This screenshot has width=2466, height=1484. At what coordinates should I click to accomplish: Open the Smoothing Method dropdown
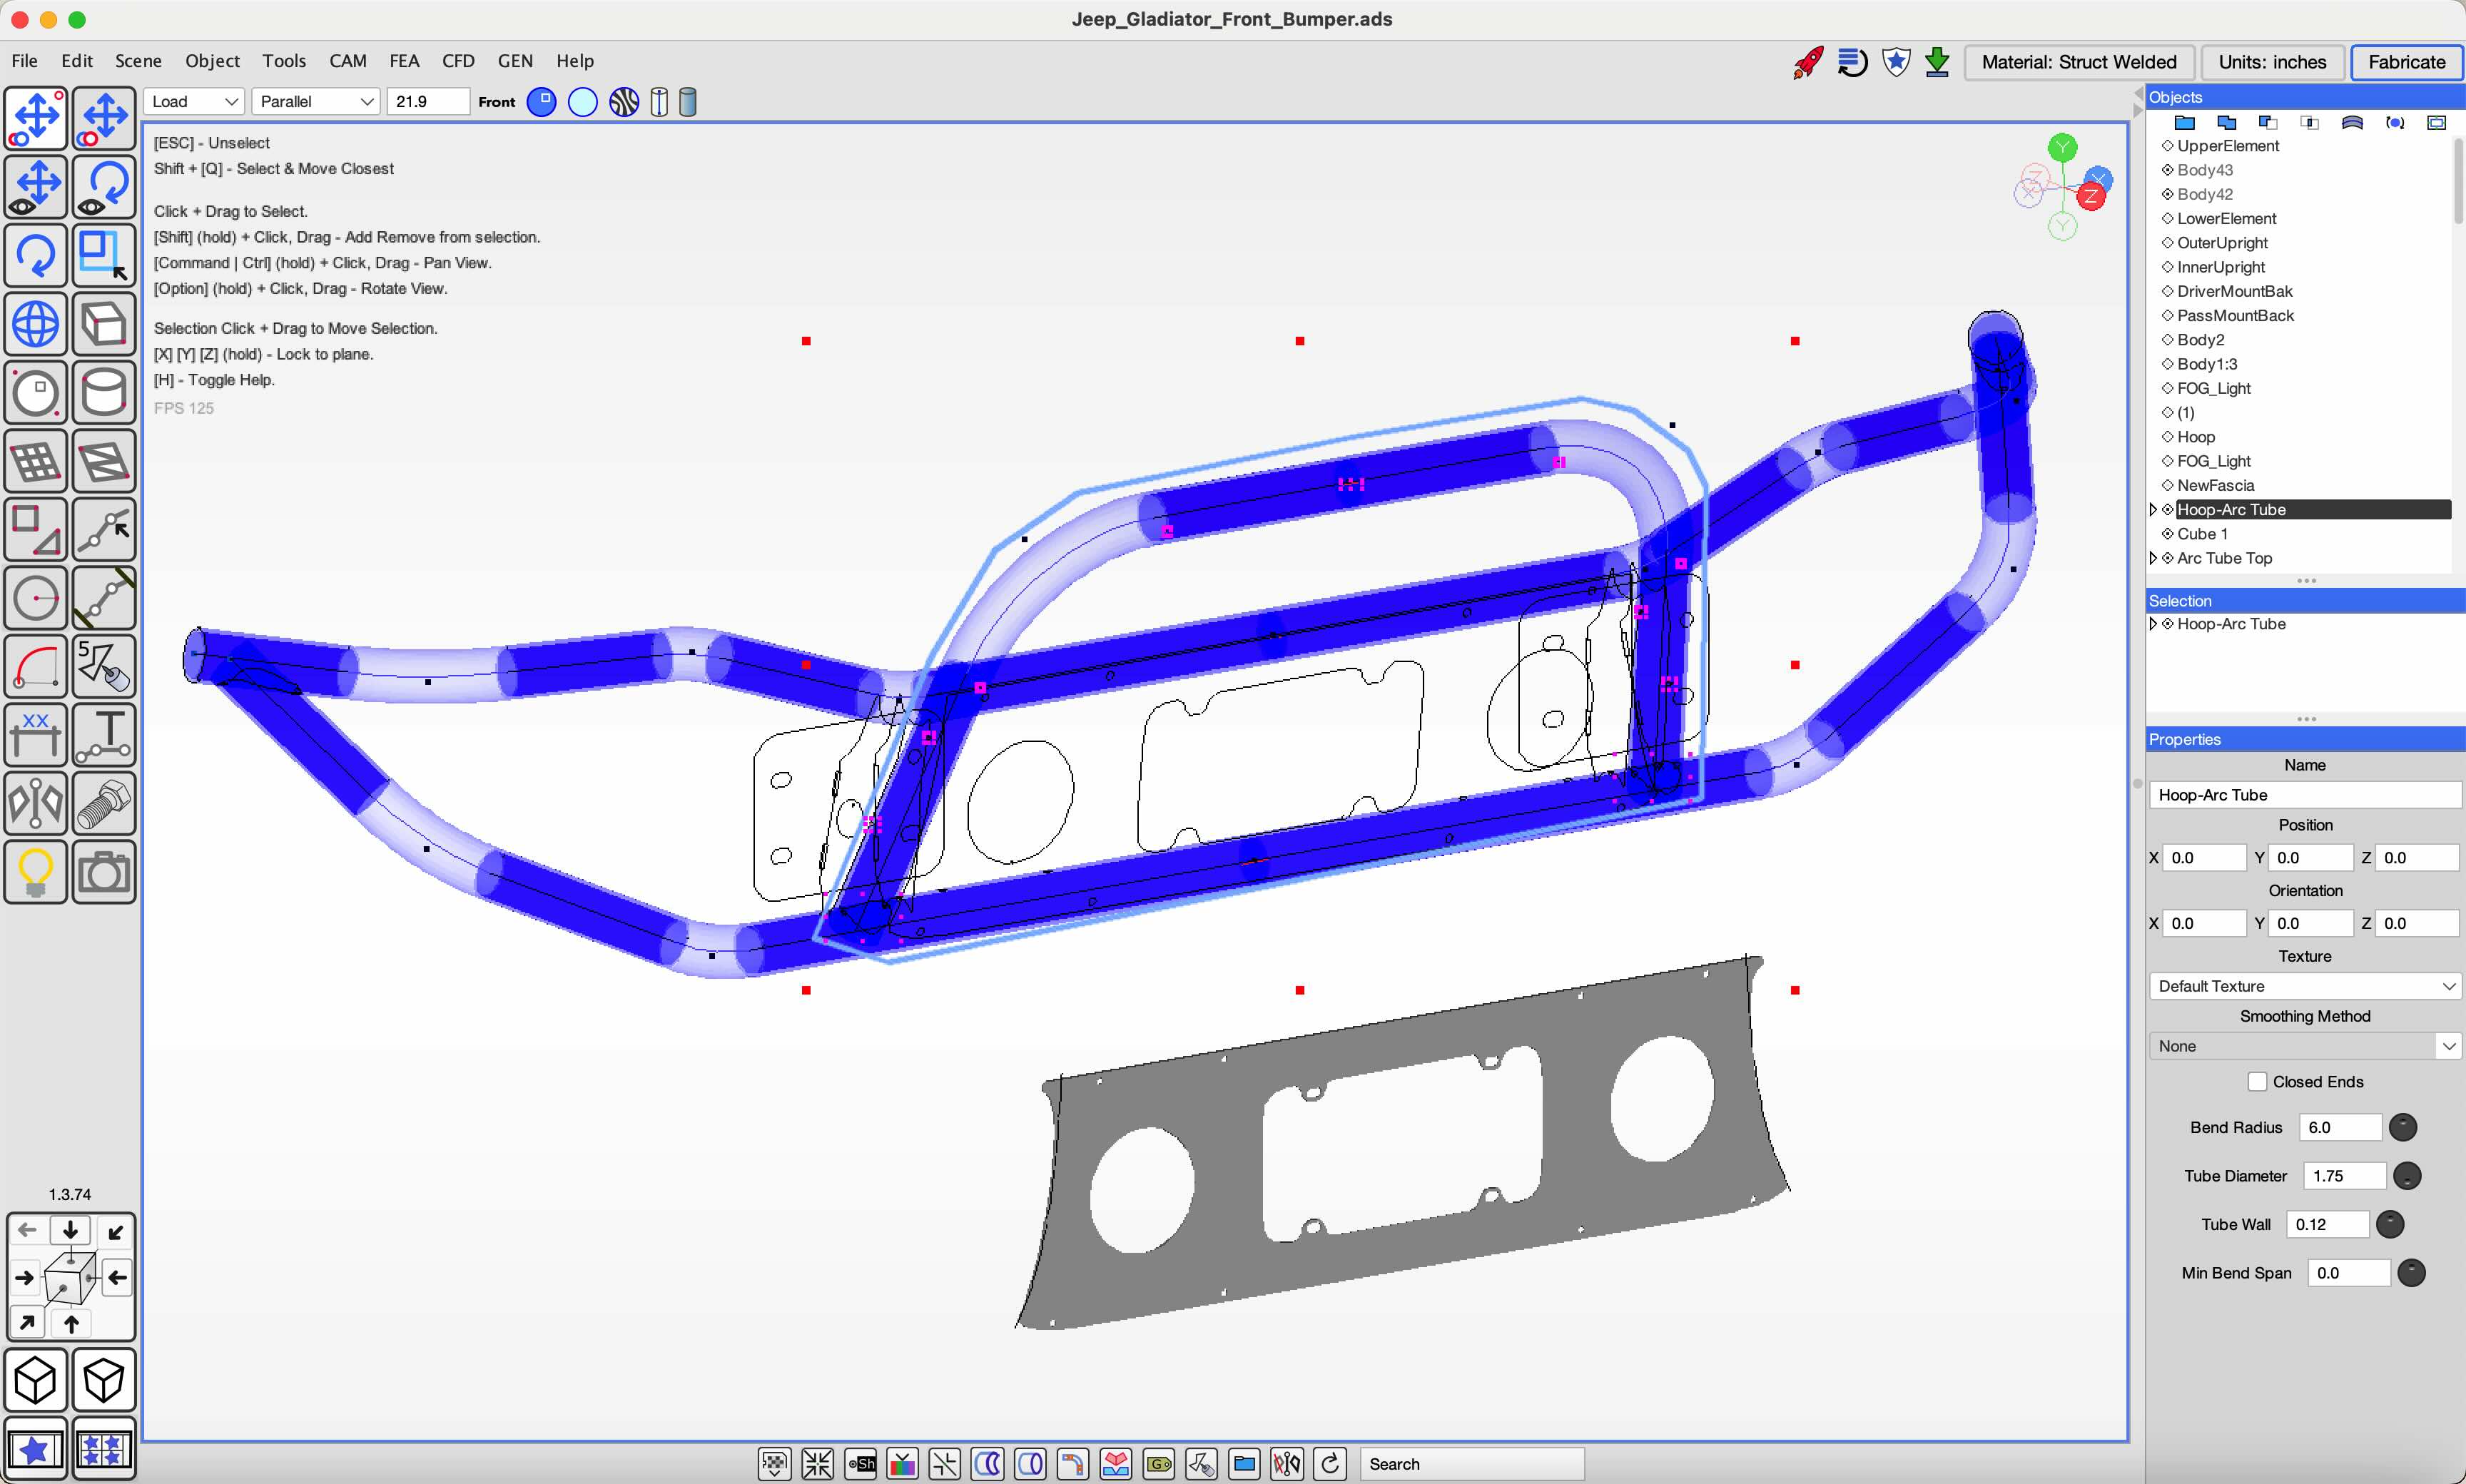[2305, 1046]
